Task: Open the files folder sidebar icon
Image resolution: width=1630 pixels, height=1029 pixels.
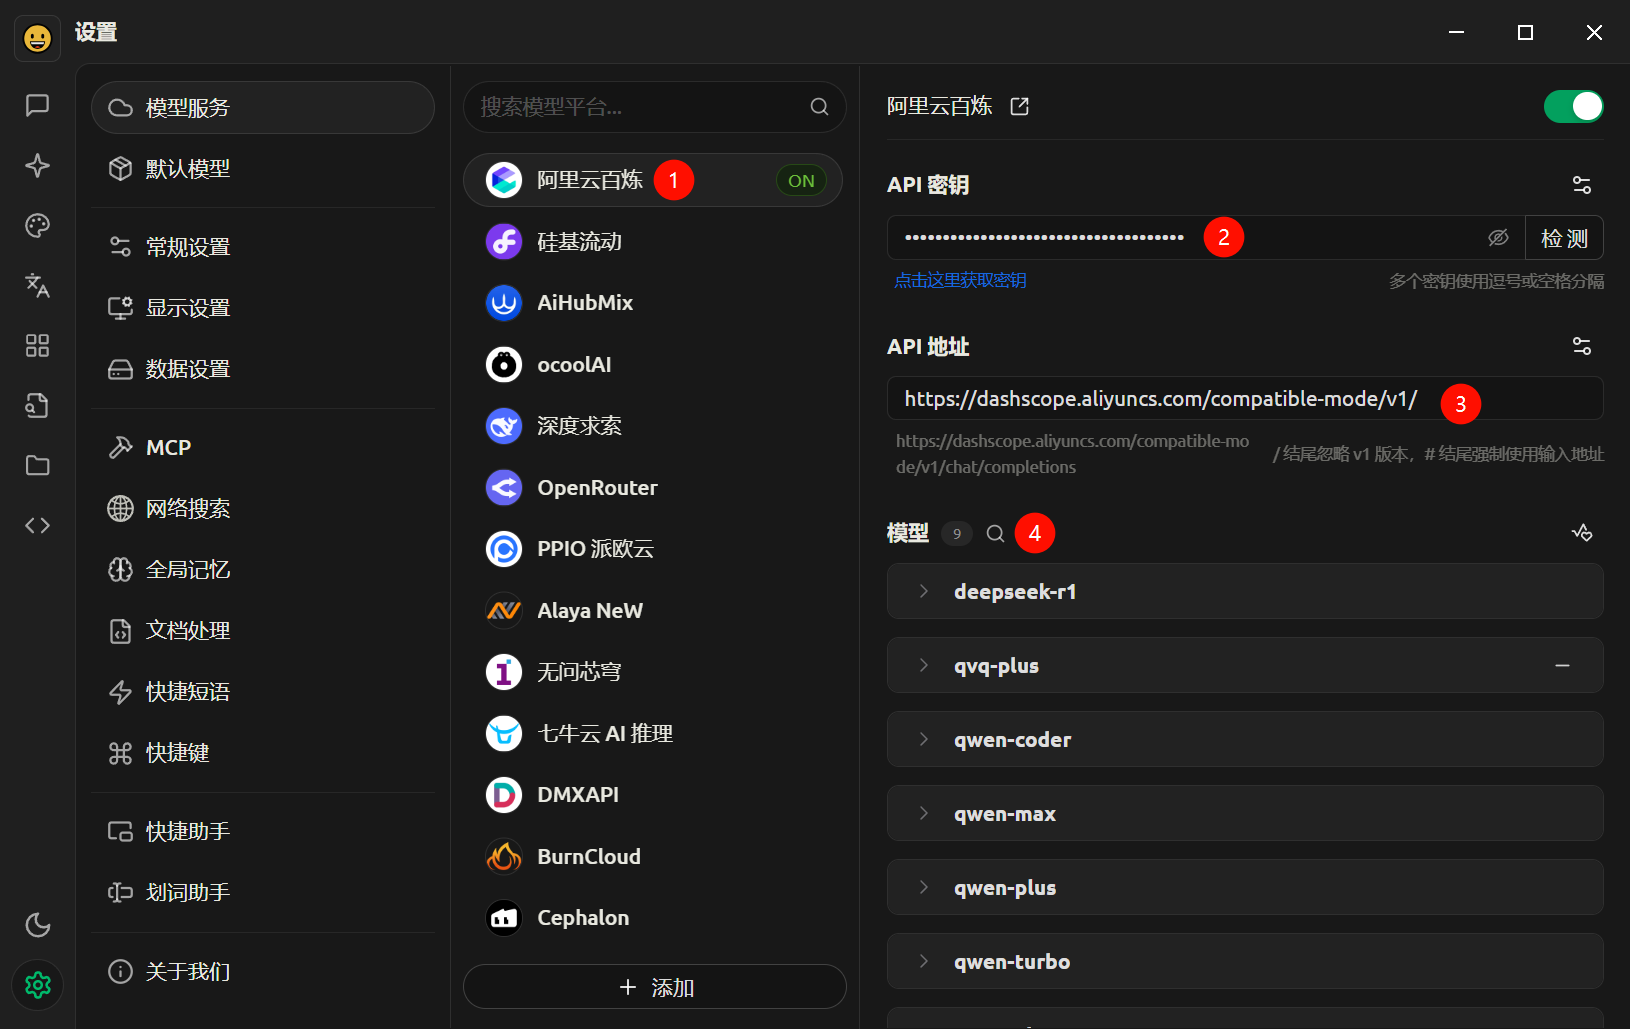Action: point(37,465)
